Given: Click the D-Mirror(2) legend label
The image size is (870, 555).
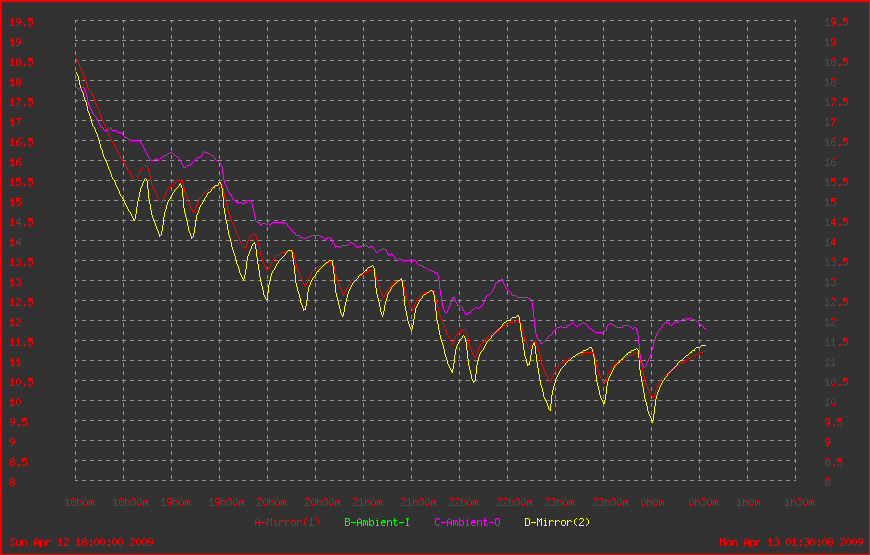Looking at the screenshot, I should [x=557, y=522].
